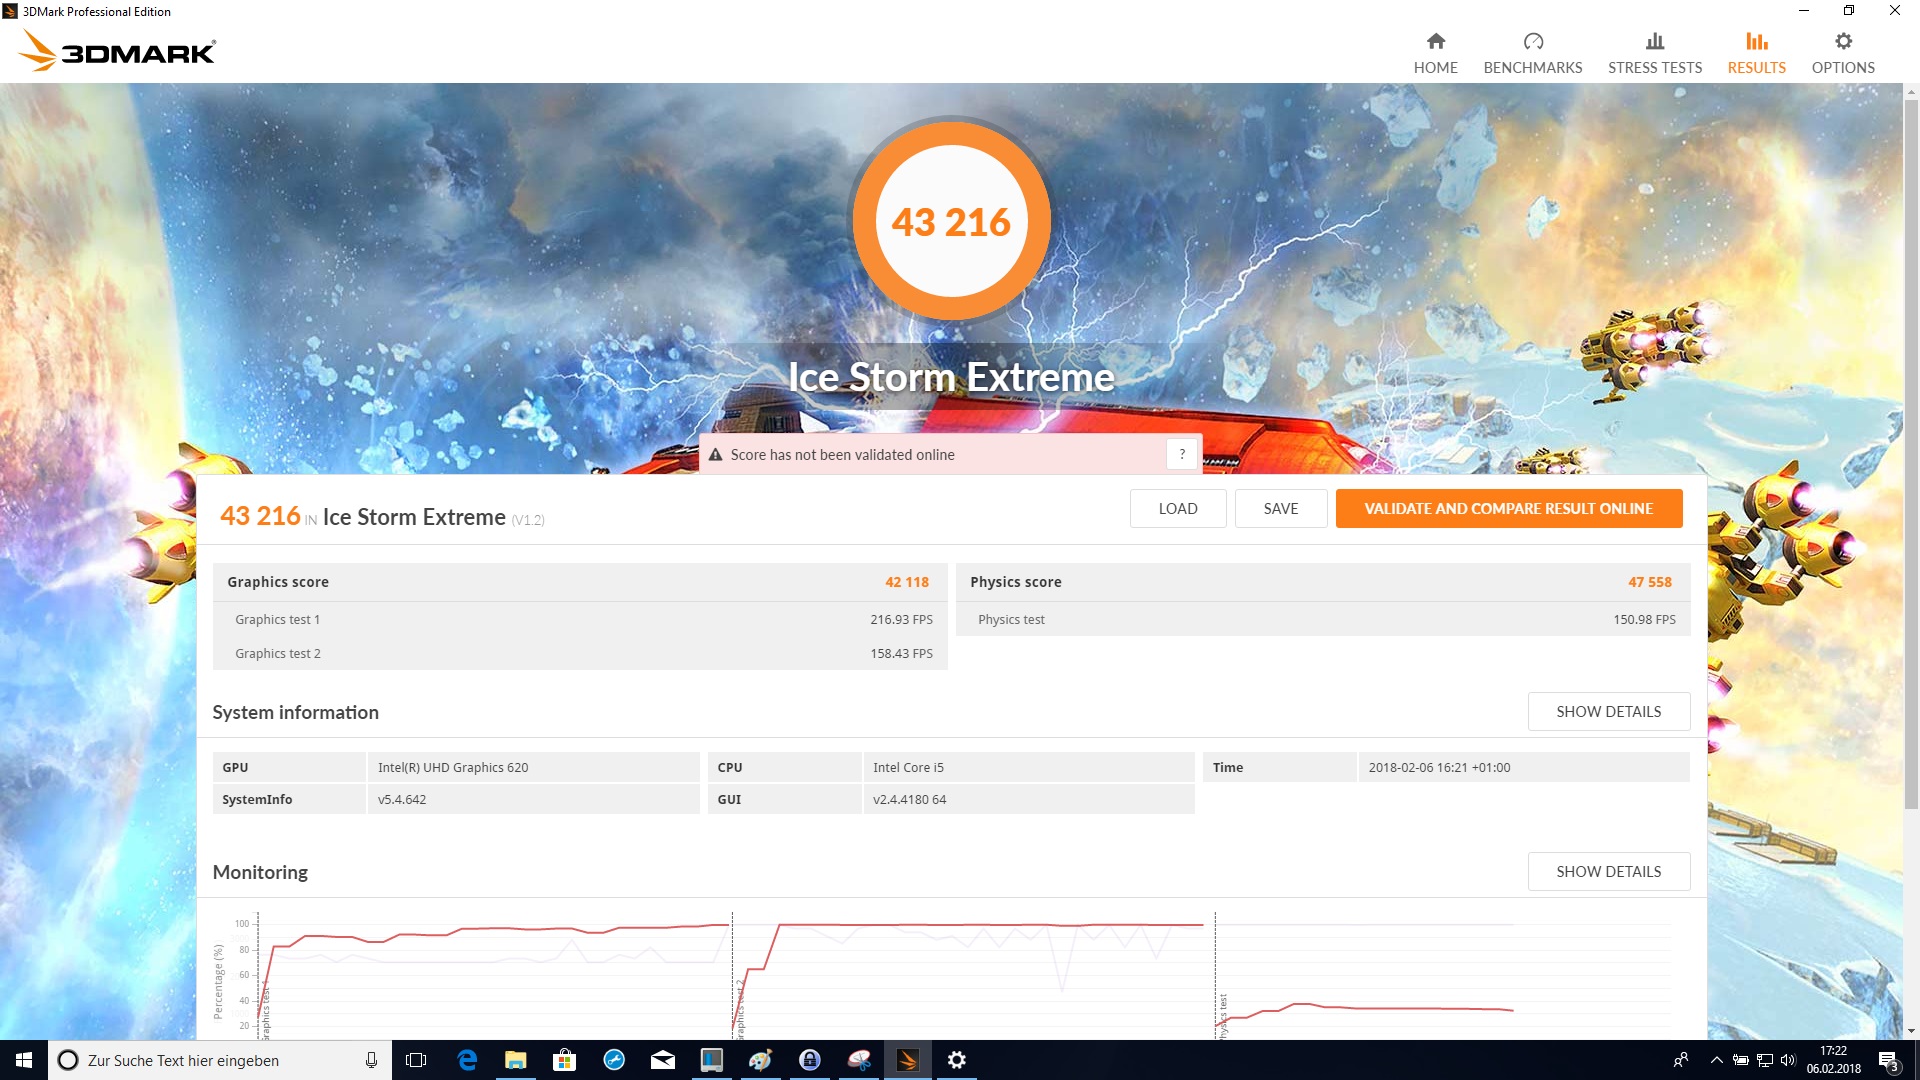Click the scrollbar down arrow
The height and width of the screenshot is (1080, 1920).
click(1911, 1031)
